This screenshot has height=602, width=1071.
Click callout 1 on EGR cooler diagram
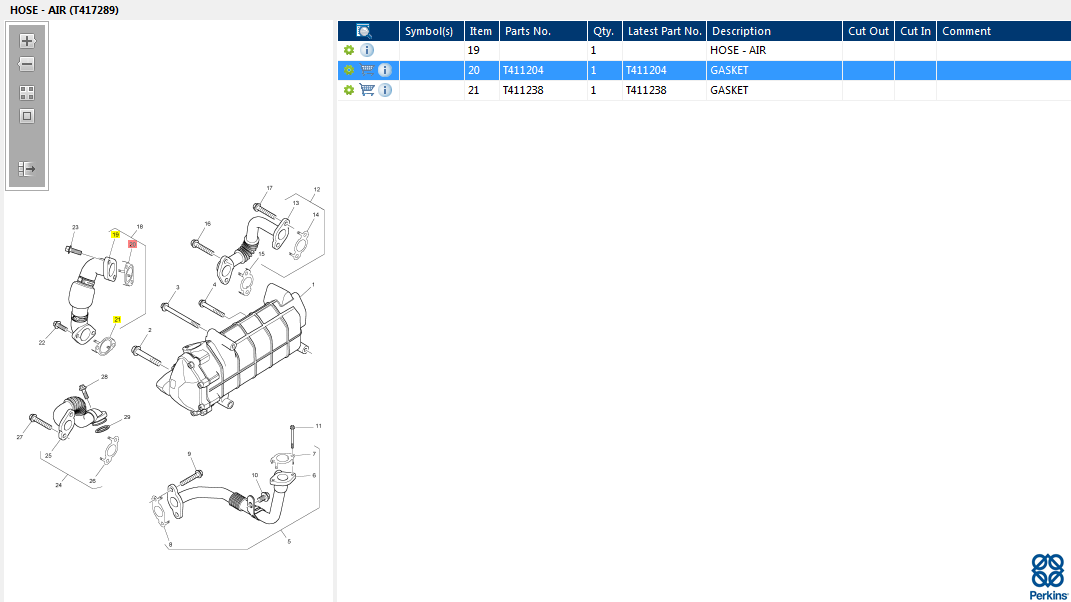[x=314, y=285]
